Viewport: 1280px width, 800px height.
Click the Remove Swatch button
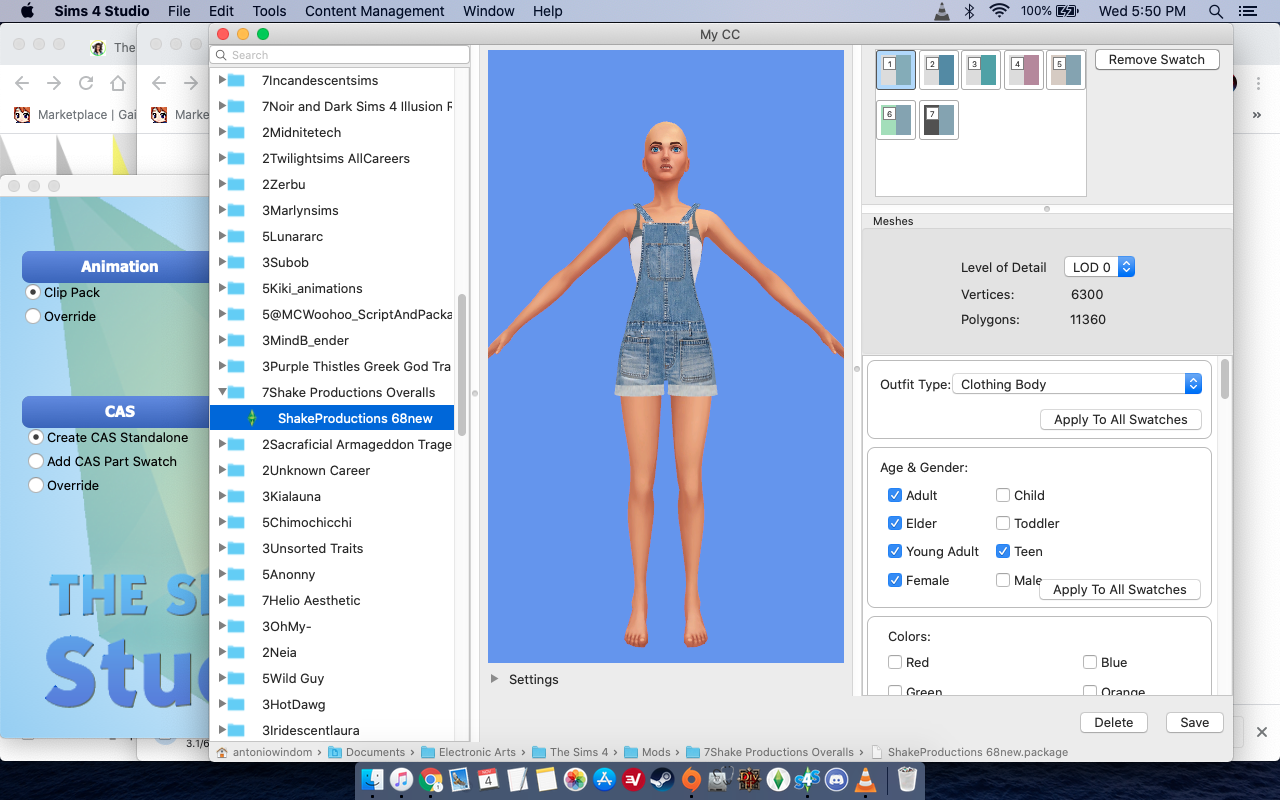[1156, 59]
